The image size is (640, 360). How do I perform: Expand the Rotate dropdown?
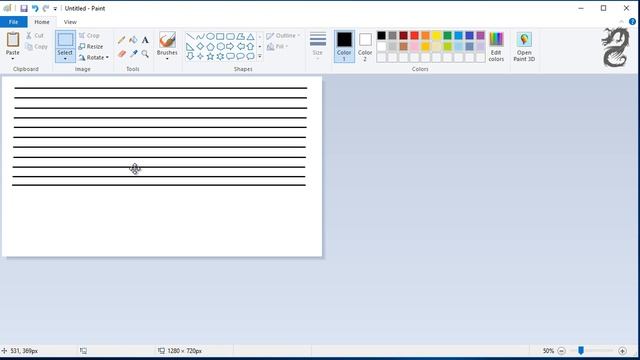107,58
